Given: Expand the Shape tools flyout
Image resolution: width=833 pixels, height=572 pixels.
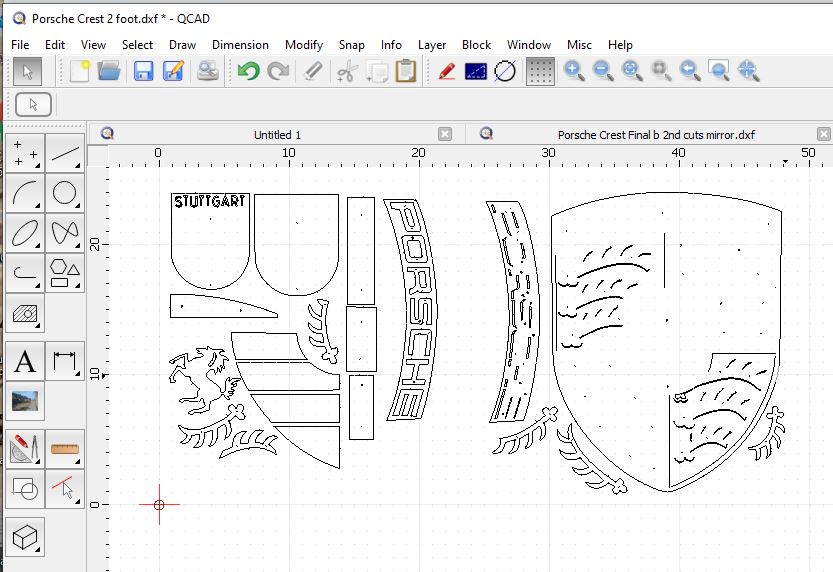Looking at the screenshot, I should pyautogui.click(x=65, y=271).
